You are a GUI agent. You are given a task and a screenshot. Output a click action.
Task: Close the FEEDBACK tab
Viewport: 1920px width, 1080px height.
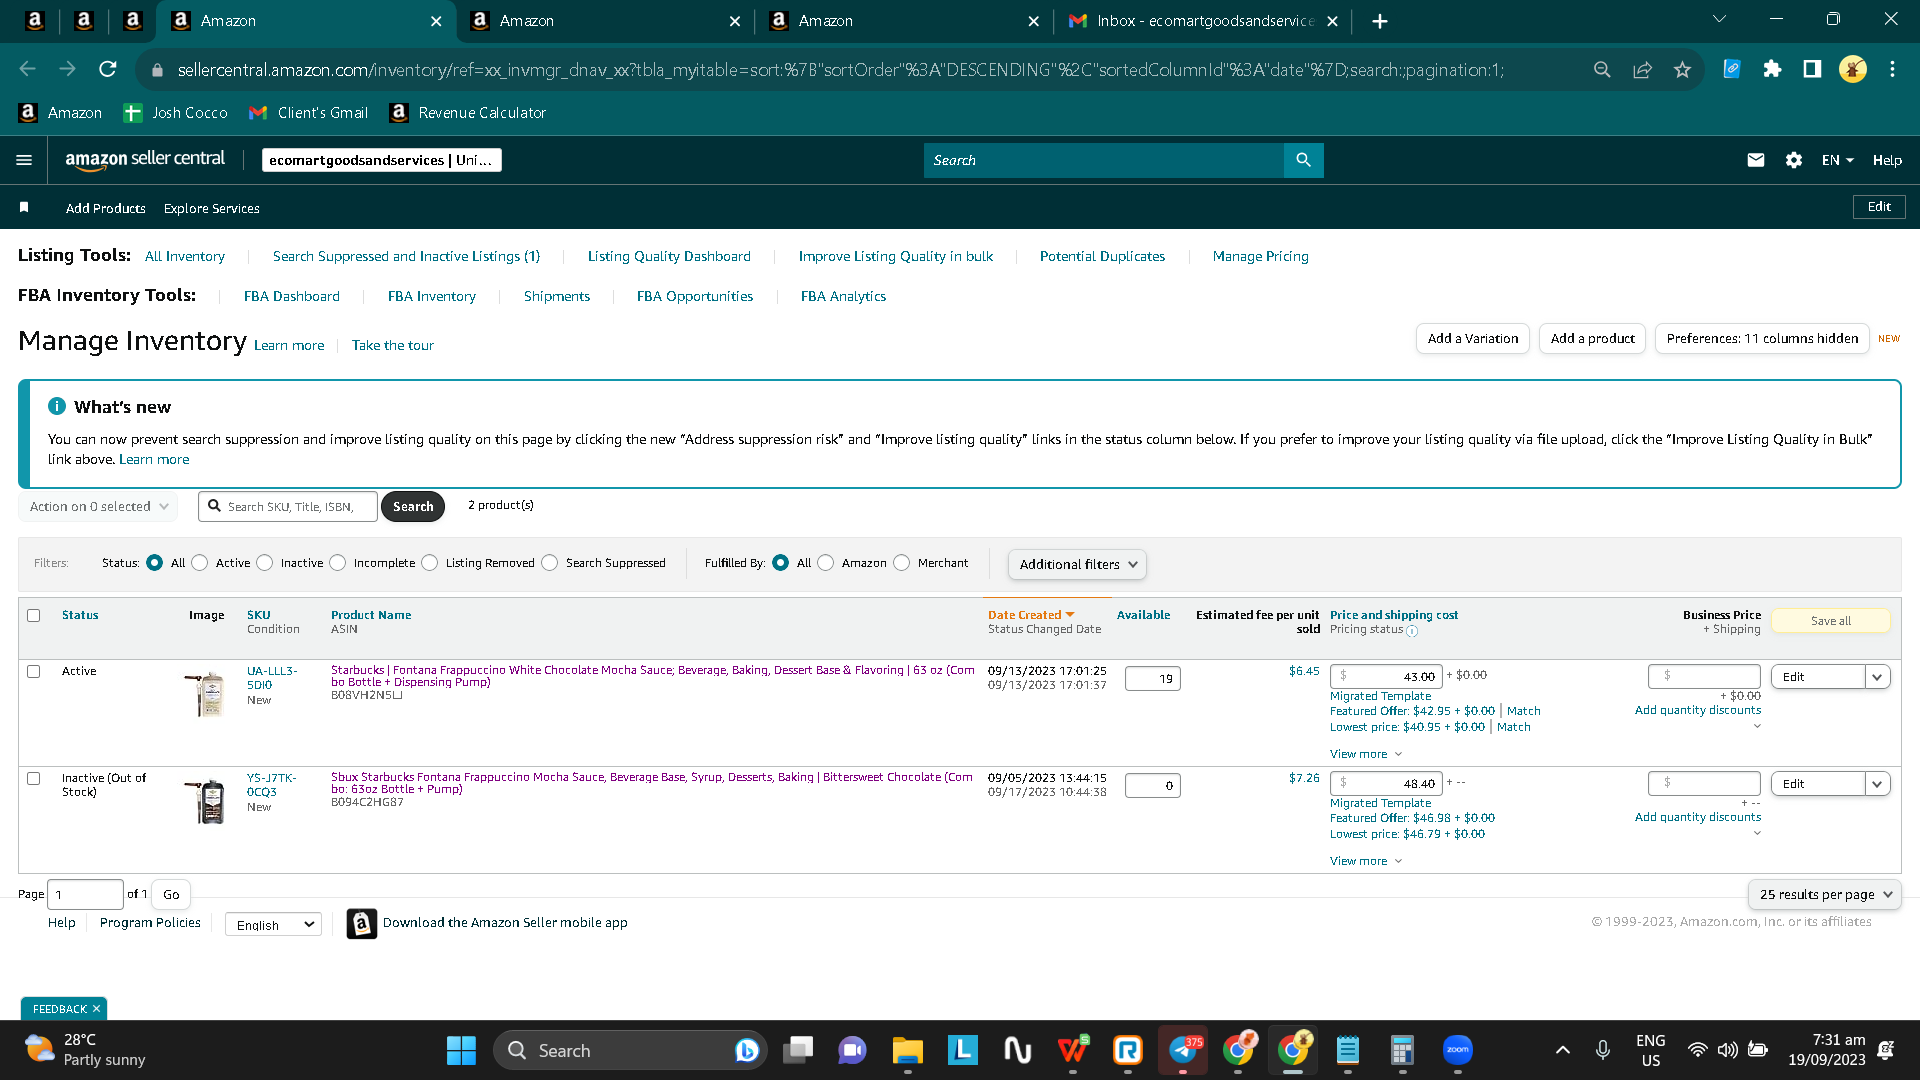coord(96,1009)
